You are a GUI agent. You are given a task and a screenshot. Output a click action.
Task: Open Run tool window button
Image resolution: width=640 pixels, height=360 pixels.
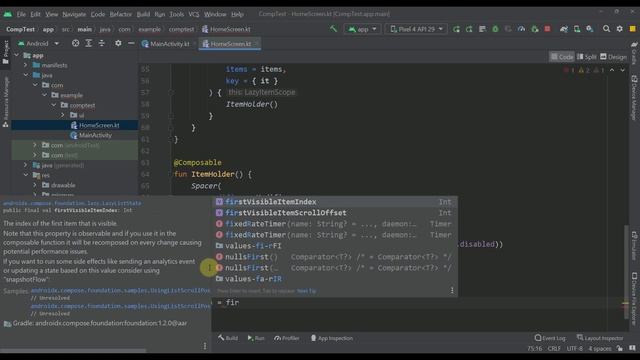click(256, 338)
